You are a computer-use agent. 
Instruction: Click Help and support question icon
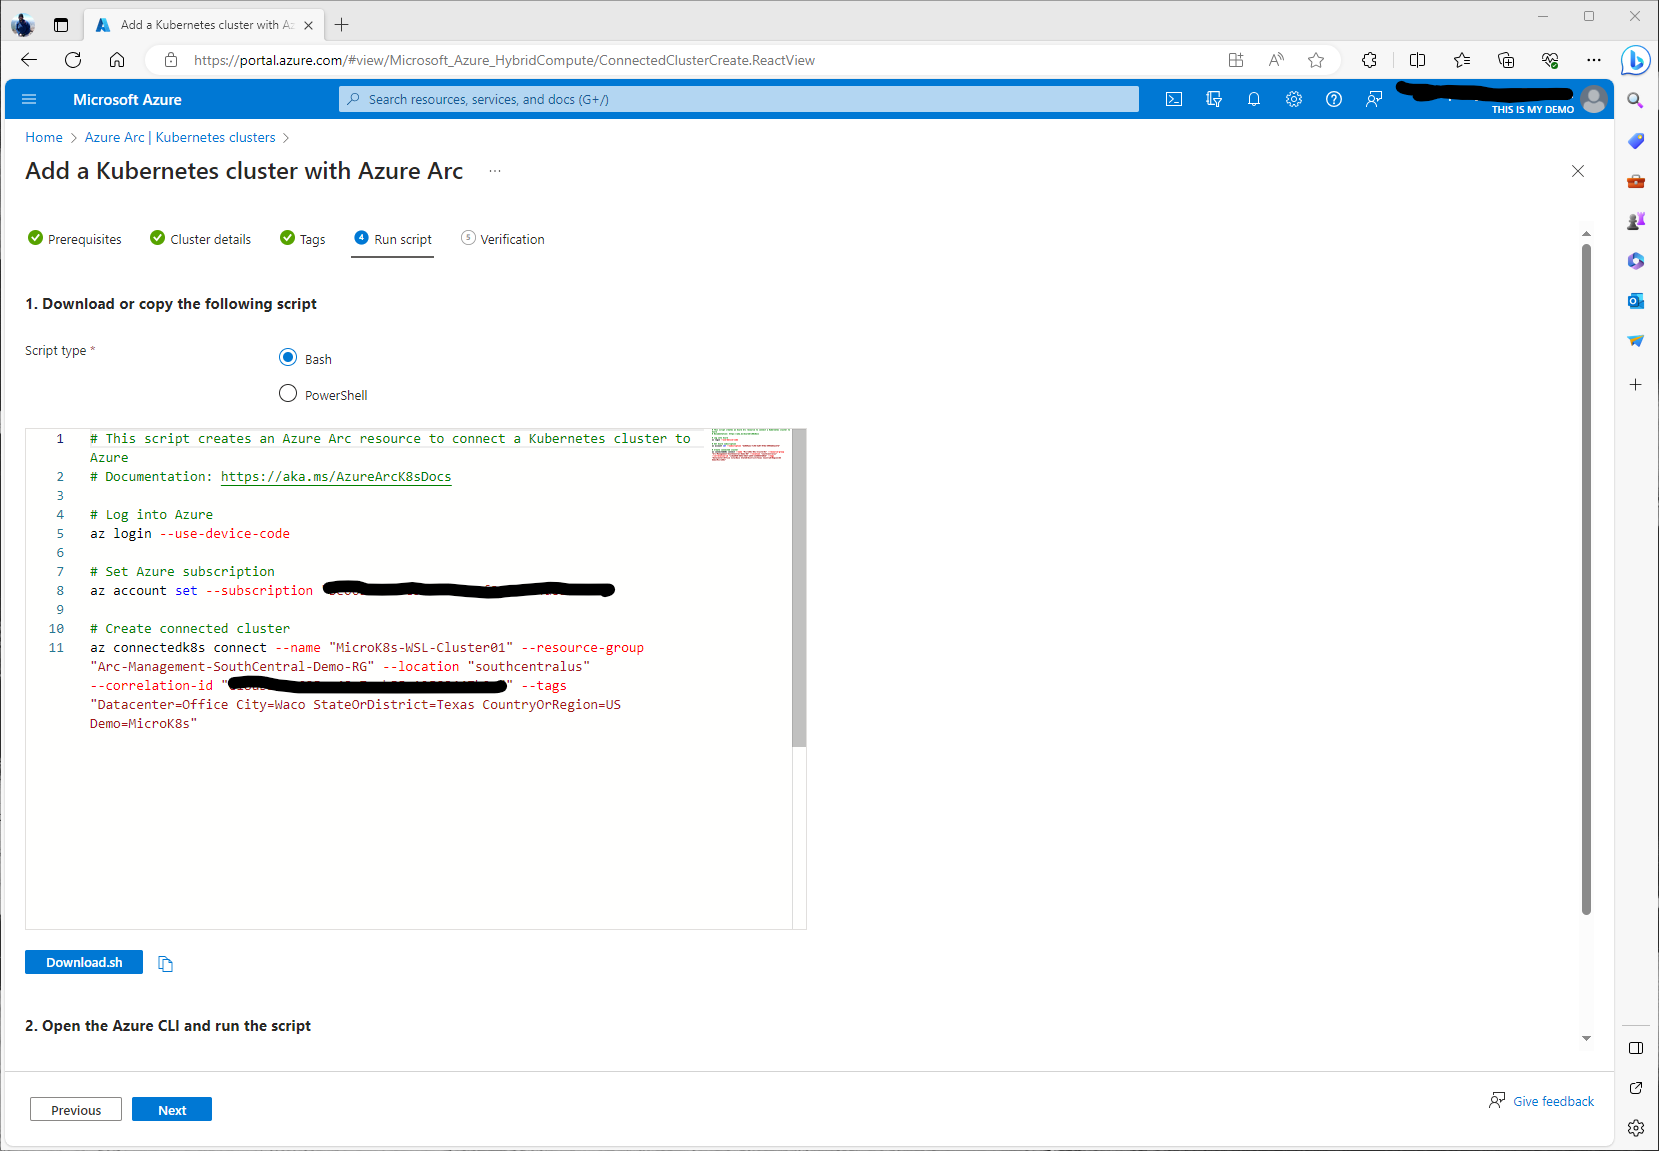1334,99
